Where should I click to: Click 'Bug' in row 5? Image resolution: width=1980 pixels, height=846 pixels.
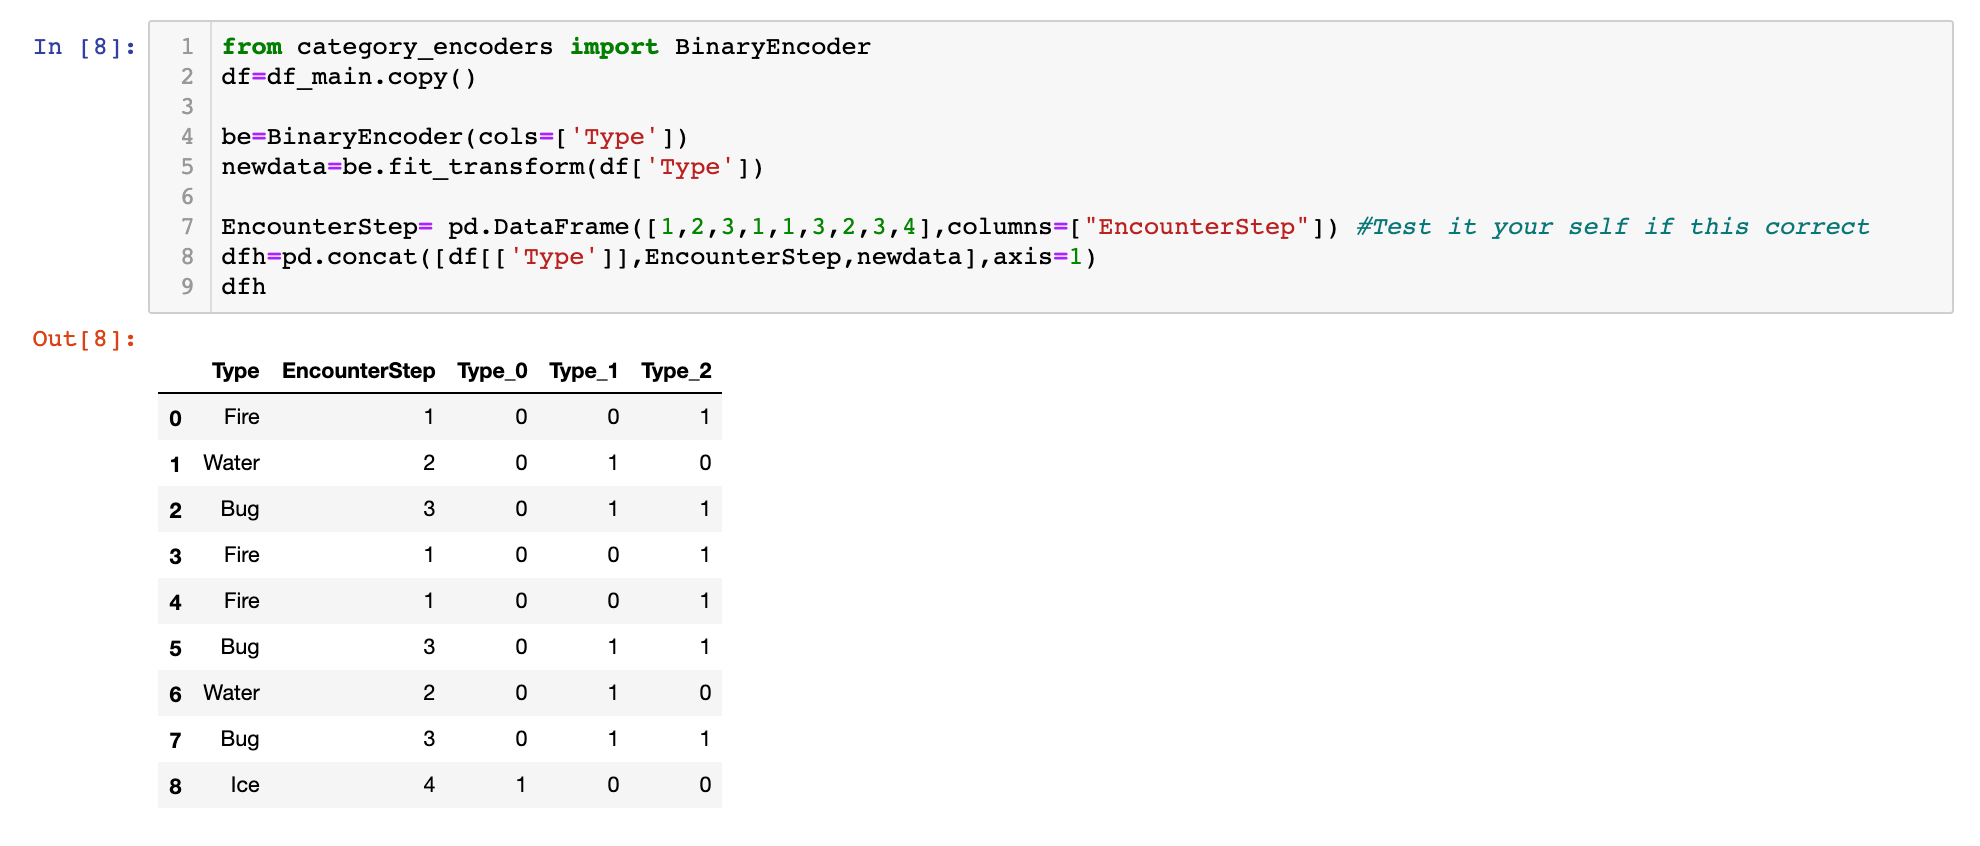[240, 647]
